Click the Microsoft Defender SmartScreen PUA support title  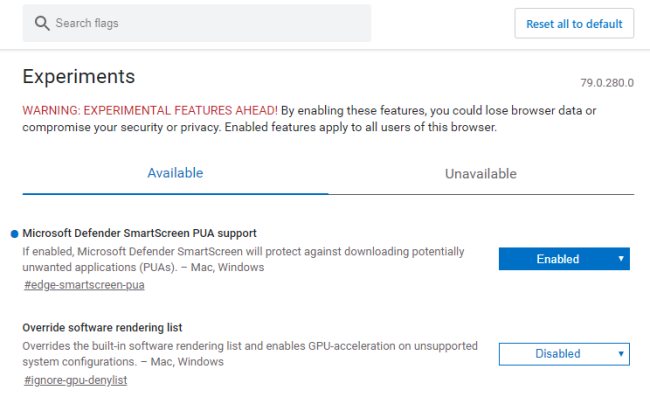(139, 233)
